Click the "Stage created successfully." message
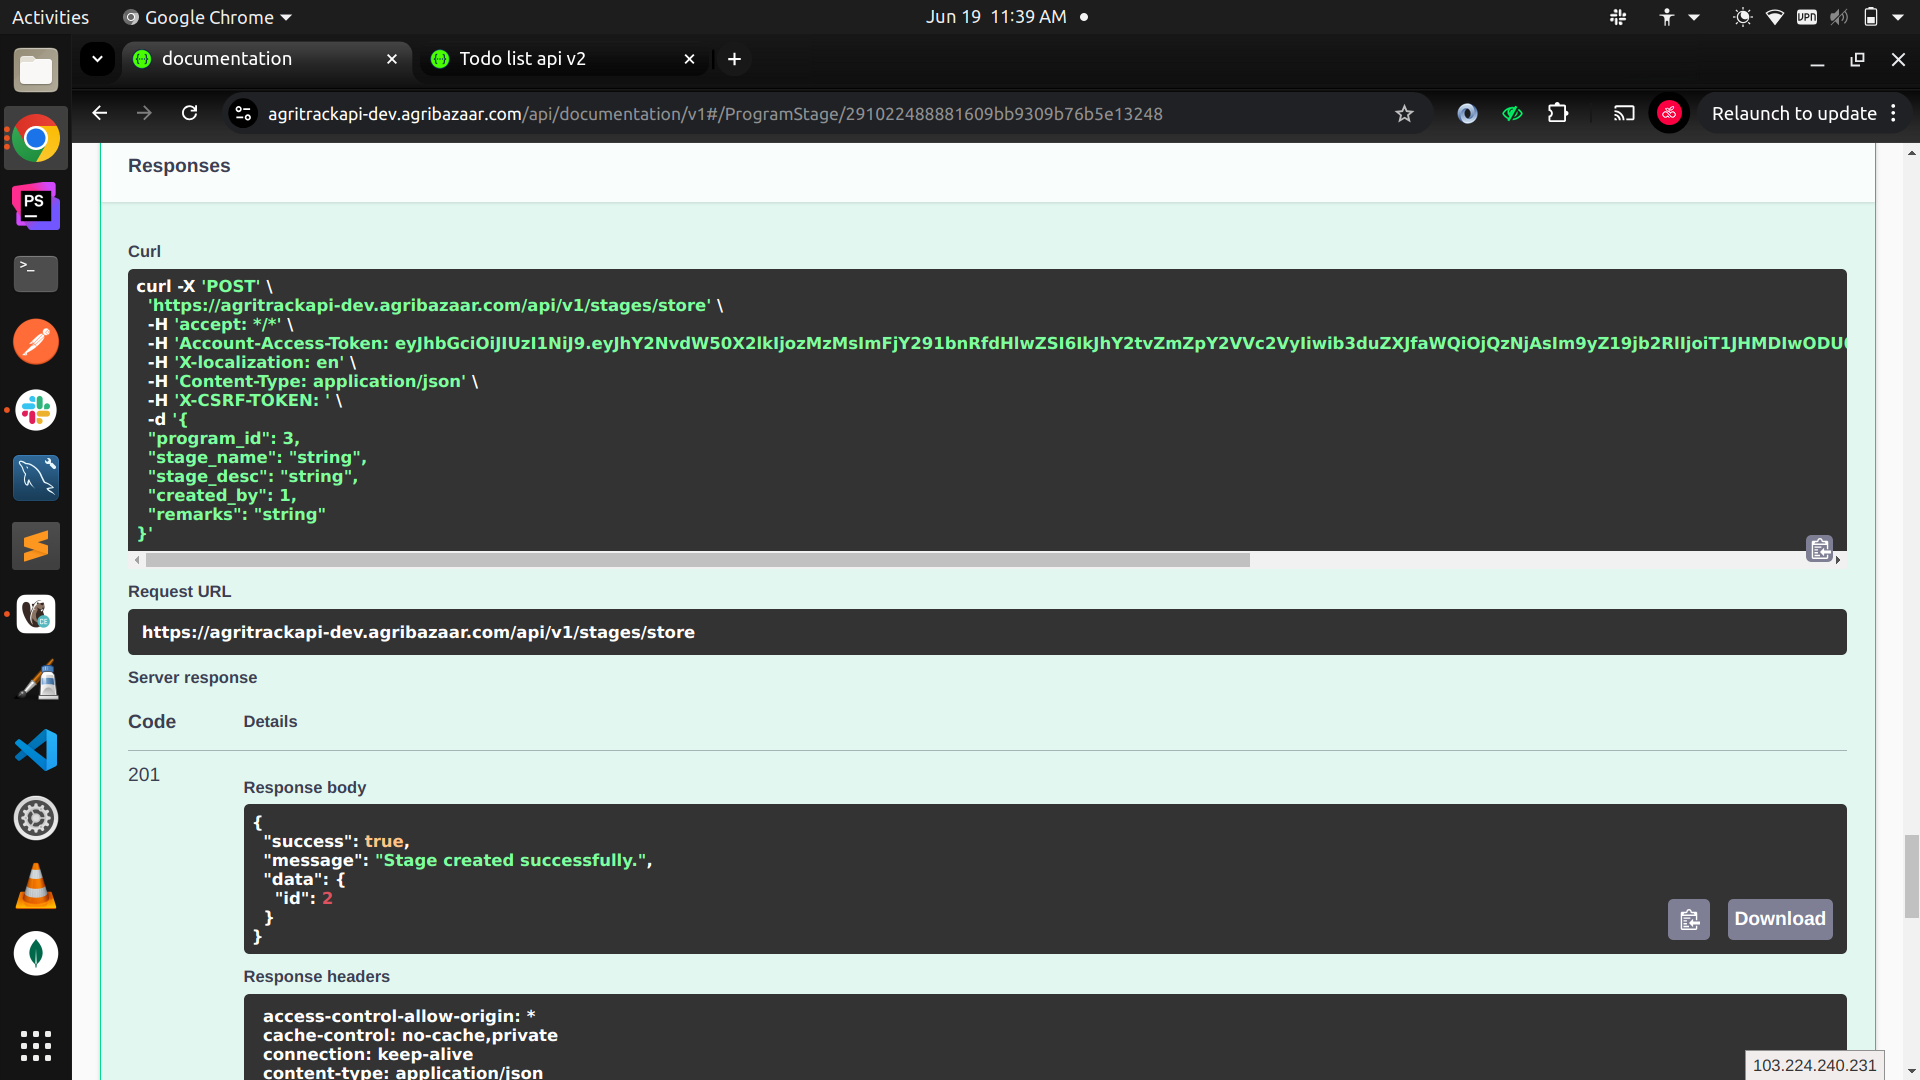The height and width of the screenshot is (1080, 1920). click(x=513, y=860)
